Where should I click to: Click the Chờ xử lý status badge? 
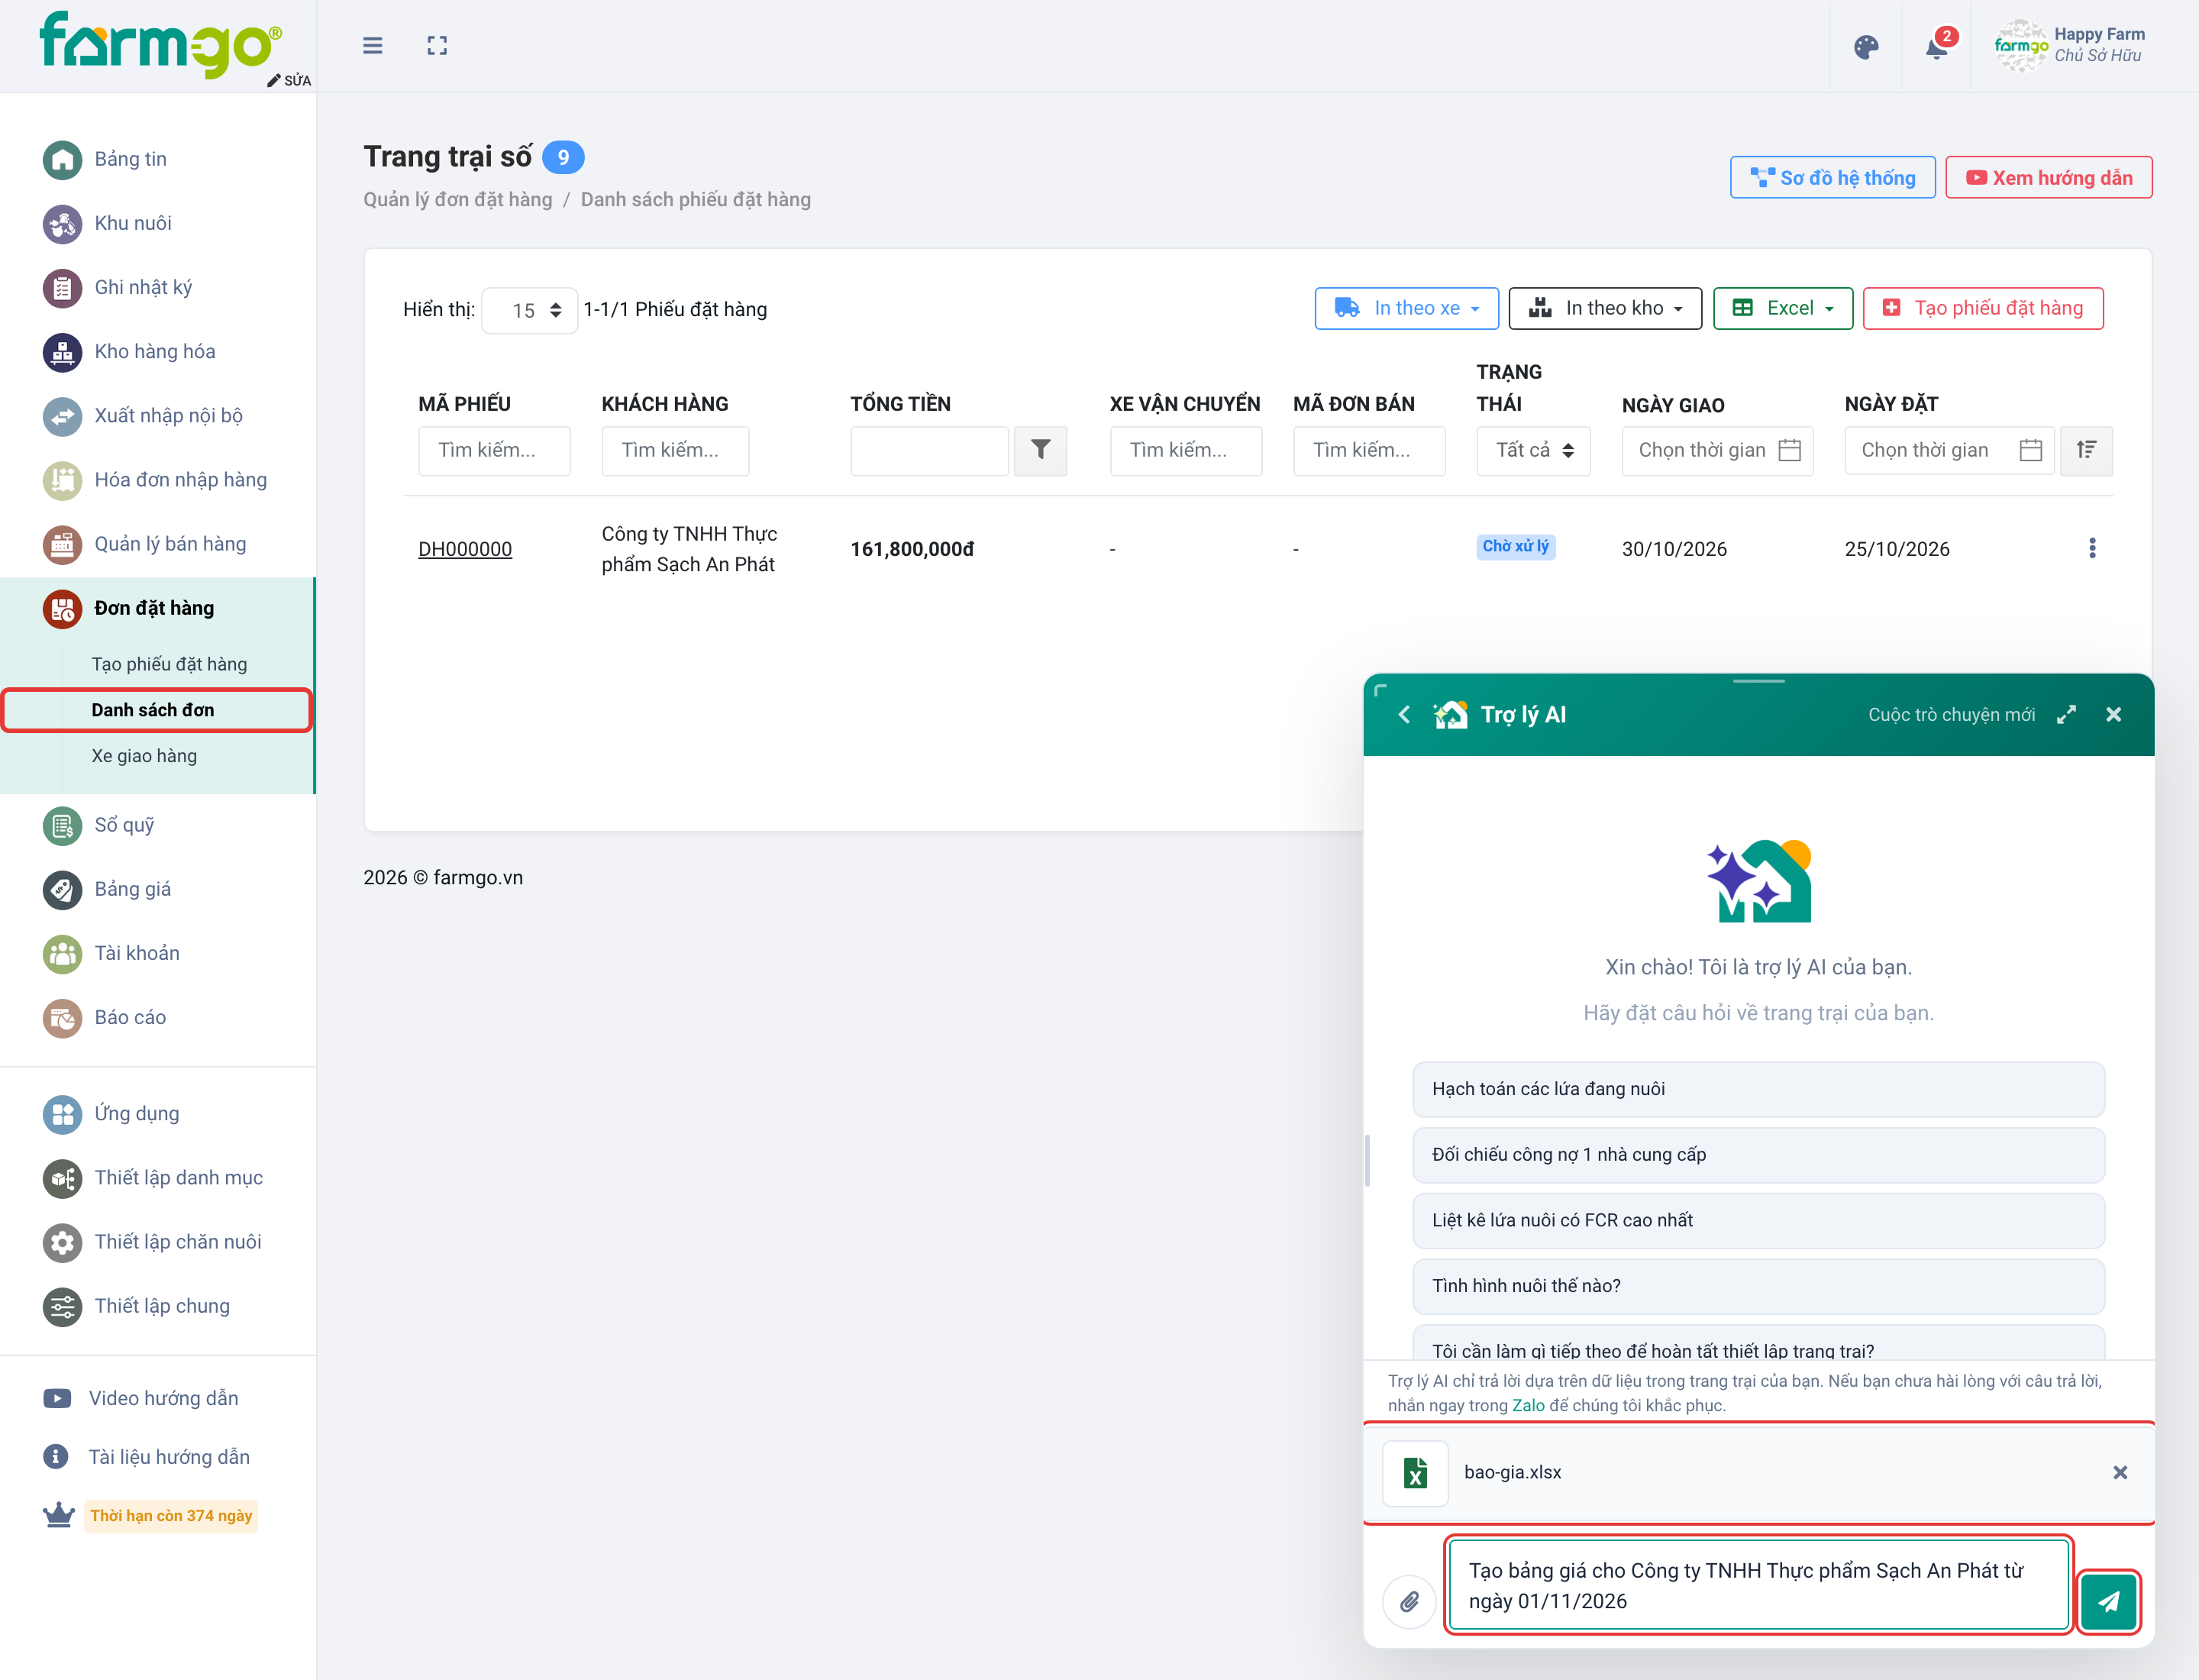tap(1515, 546)
